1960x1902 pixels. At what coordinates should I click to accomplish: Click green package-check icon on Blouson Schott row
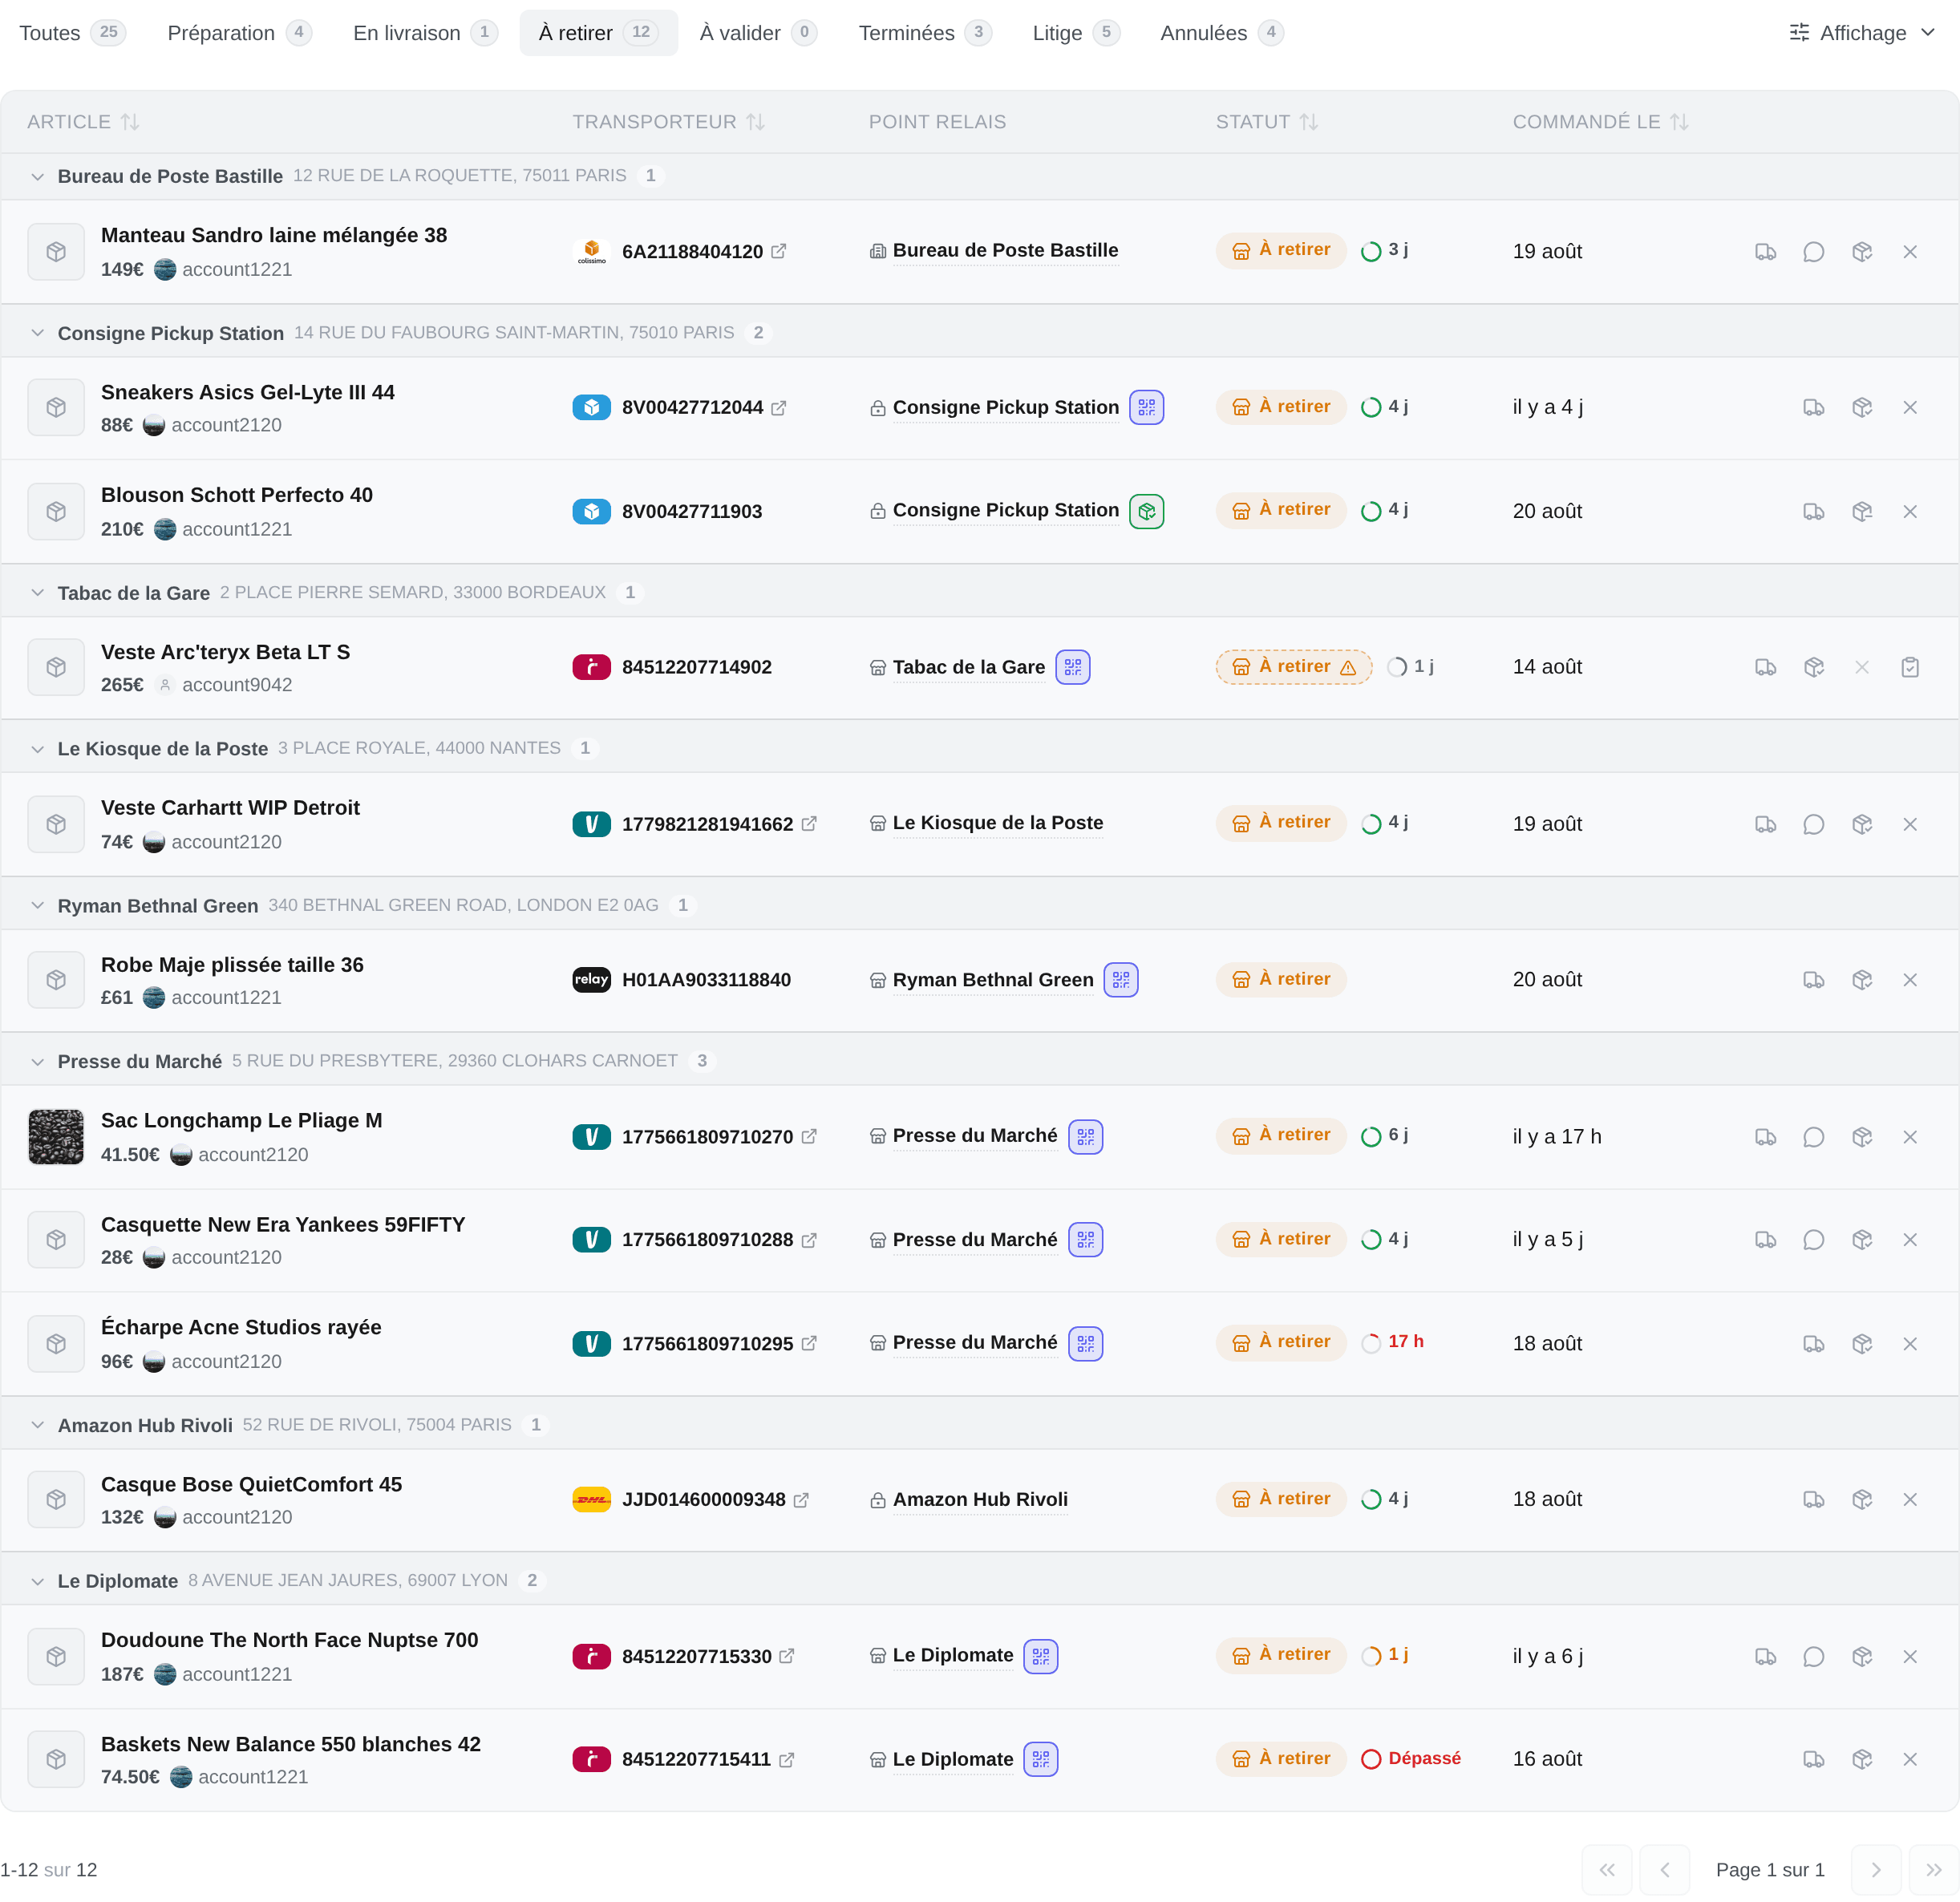tap(1146, 511)
